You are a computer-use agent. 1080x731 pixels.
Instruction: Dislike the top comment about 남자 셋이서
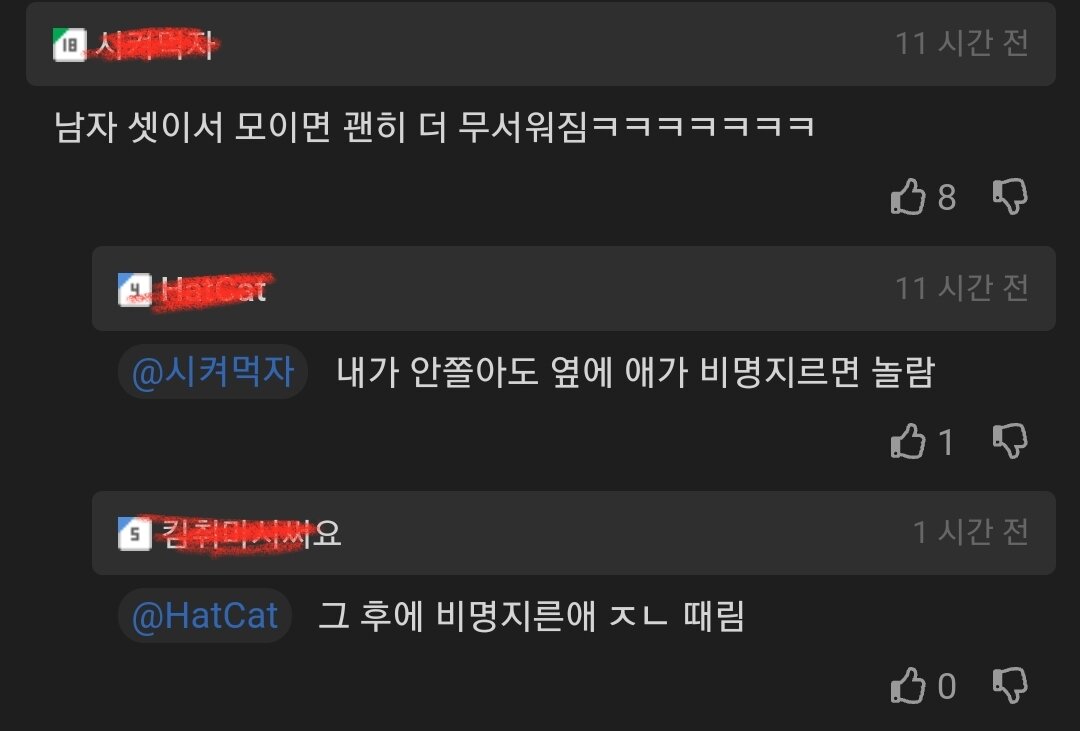[1010, 197]
